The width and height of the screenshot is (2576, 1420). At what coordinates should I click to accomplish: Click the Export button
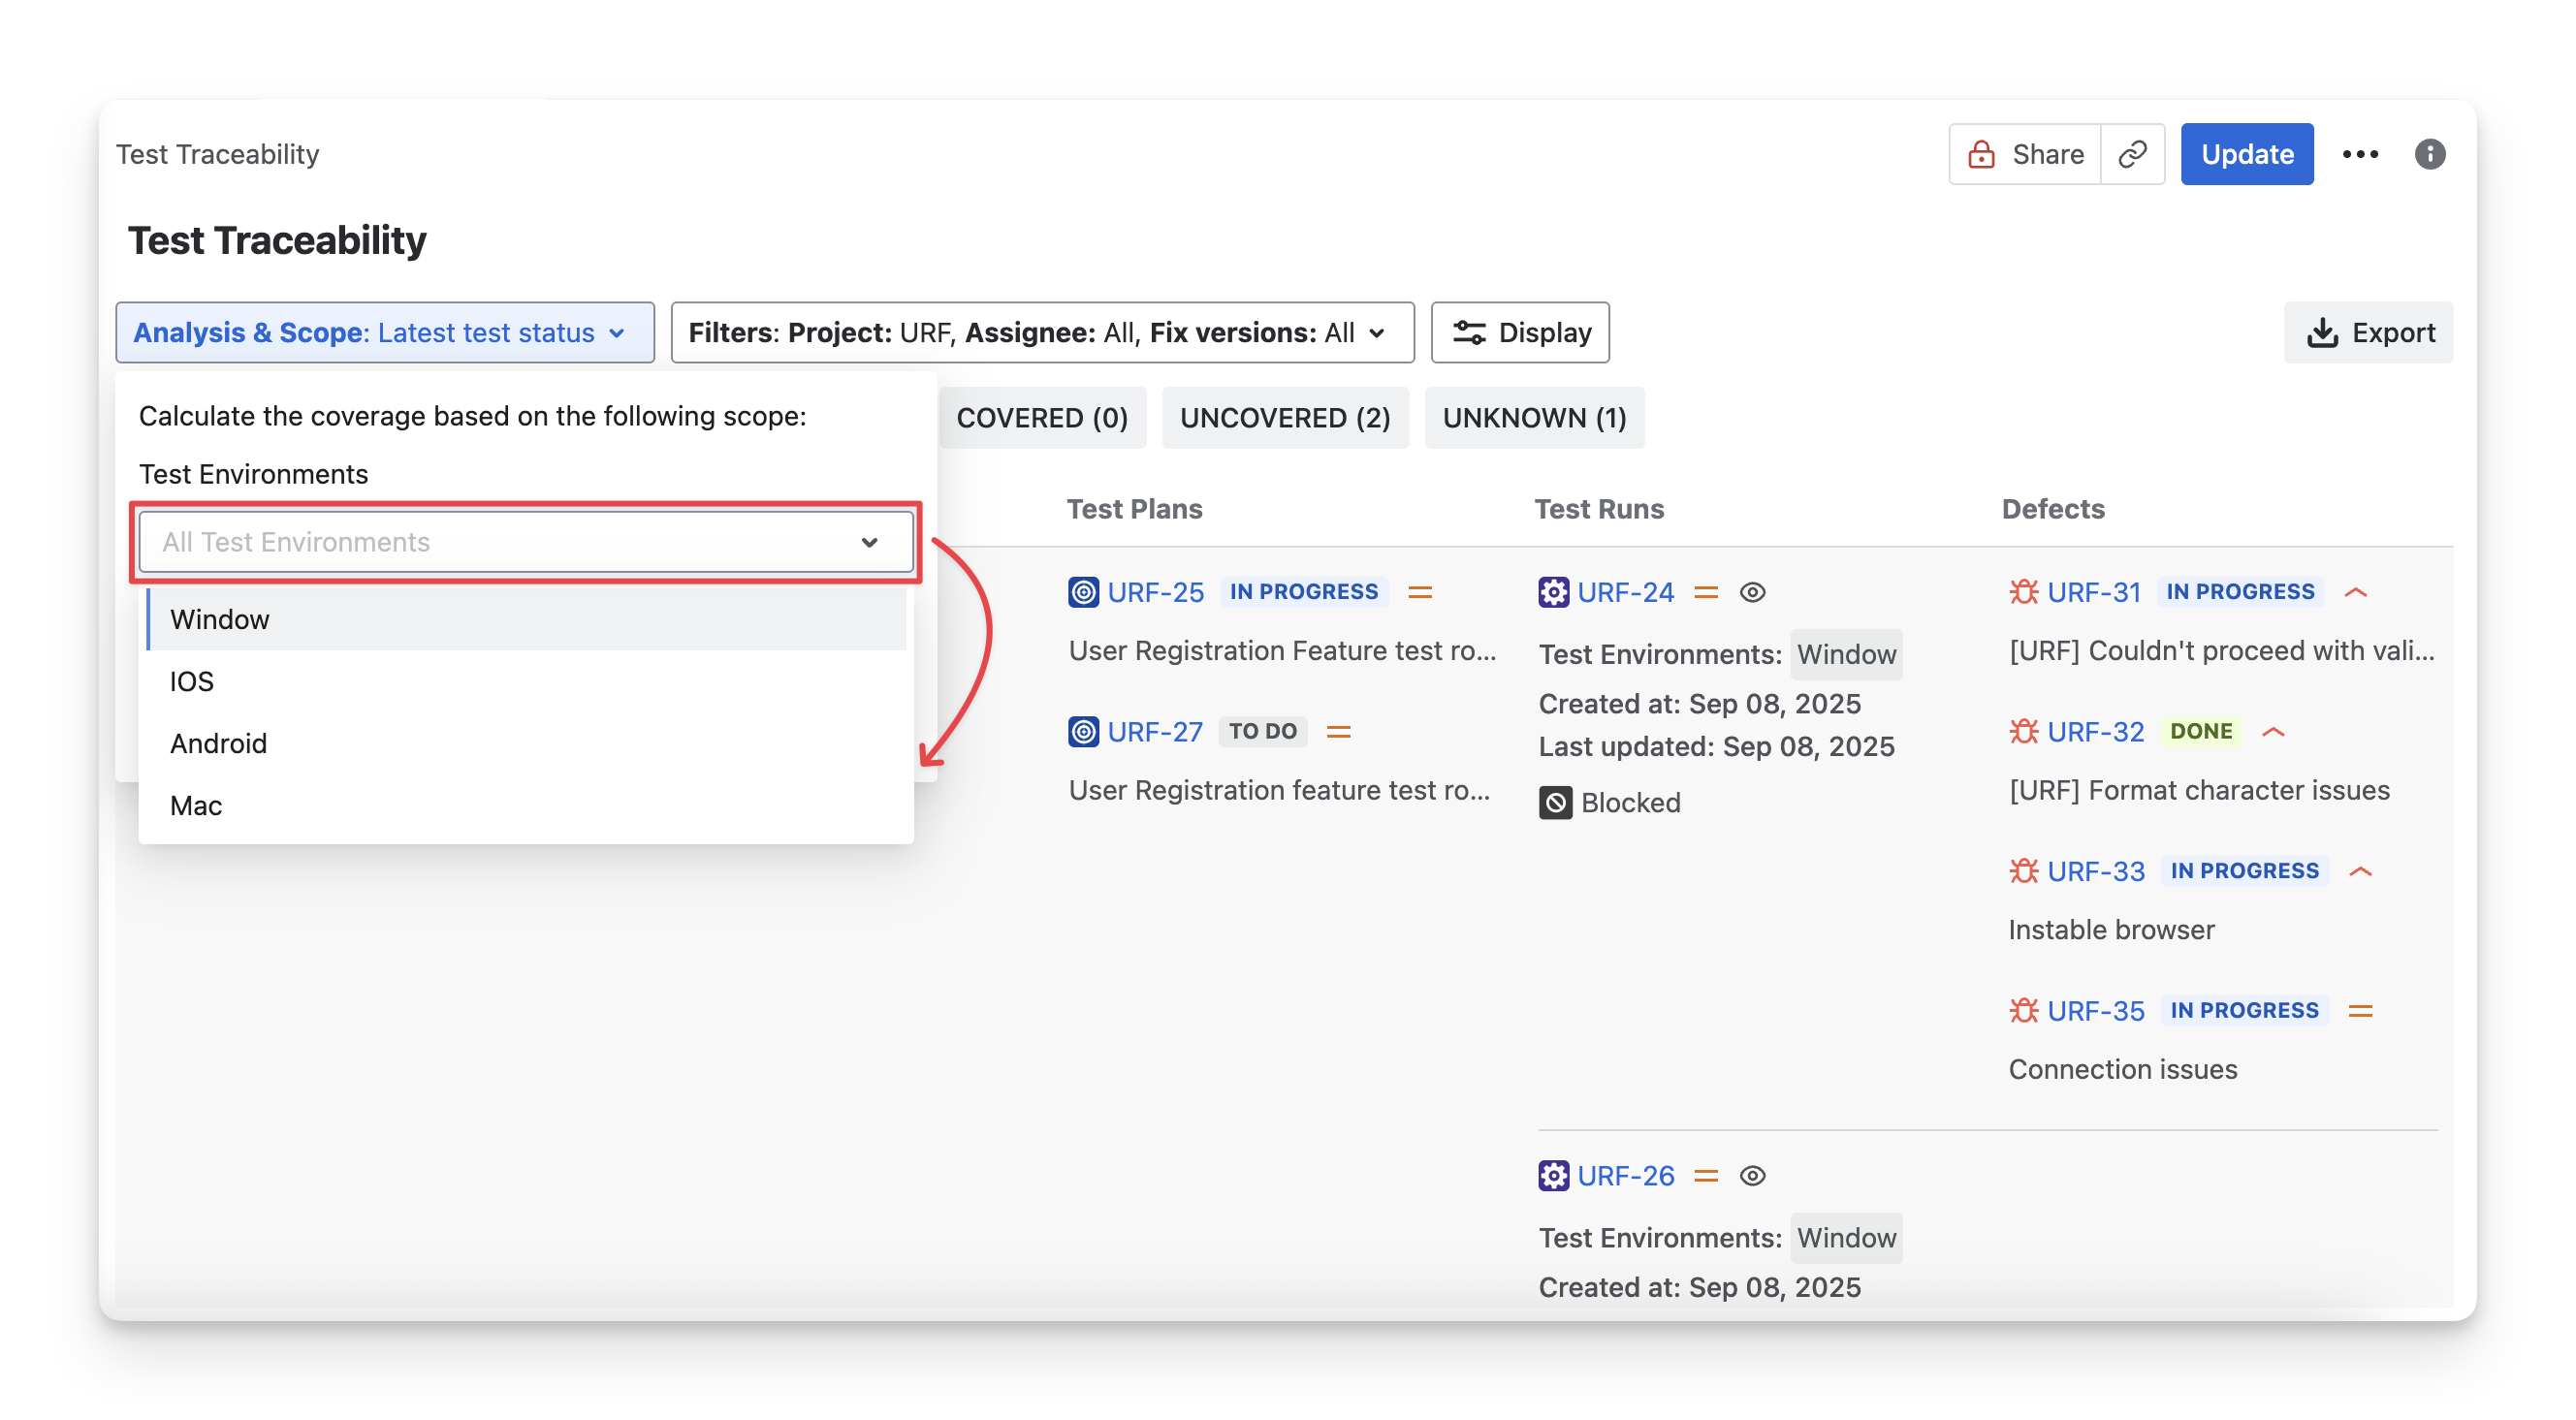pyautogui.click(x=2367, y=333)
